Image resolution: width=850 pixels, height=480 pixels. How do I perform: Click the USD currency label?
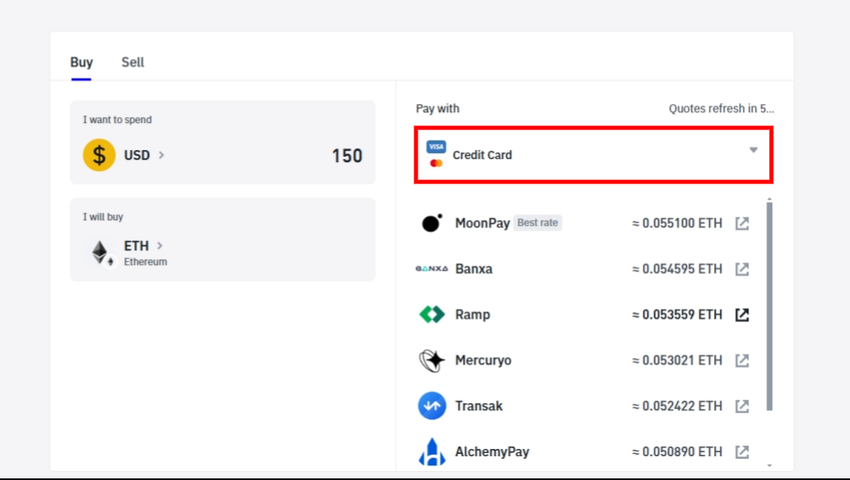[137, 155]
